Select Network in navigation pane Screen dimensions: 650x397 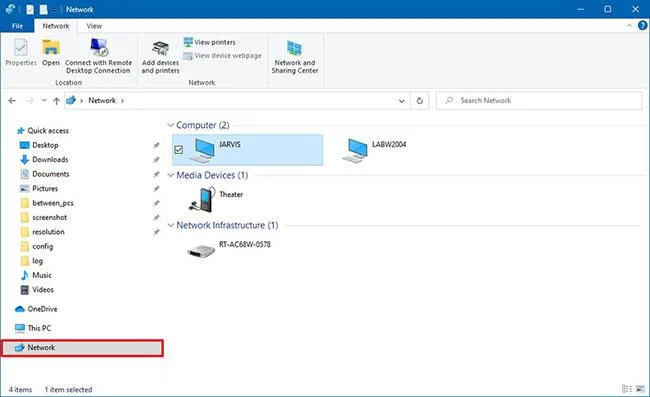click(82, 348)
